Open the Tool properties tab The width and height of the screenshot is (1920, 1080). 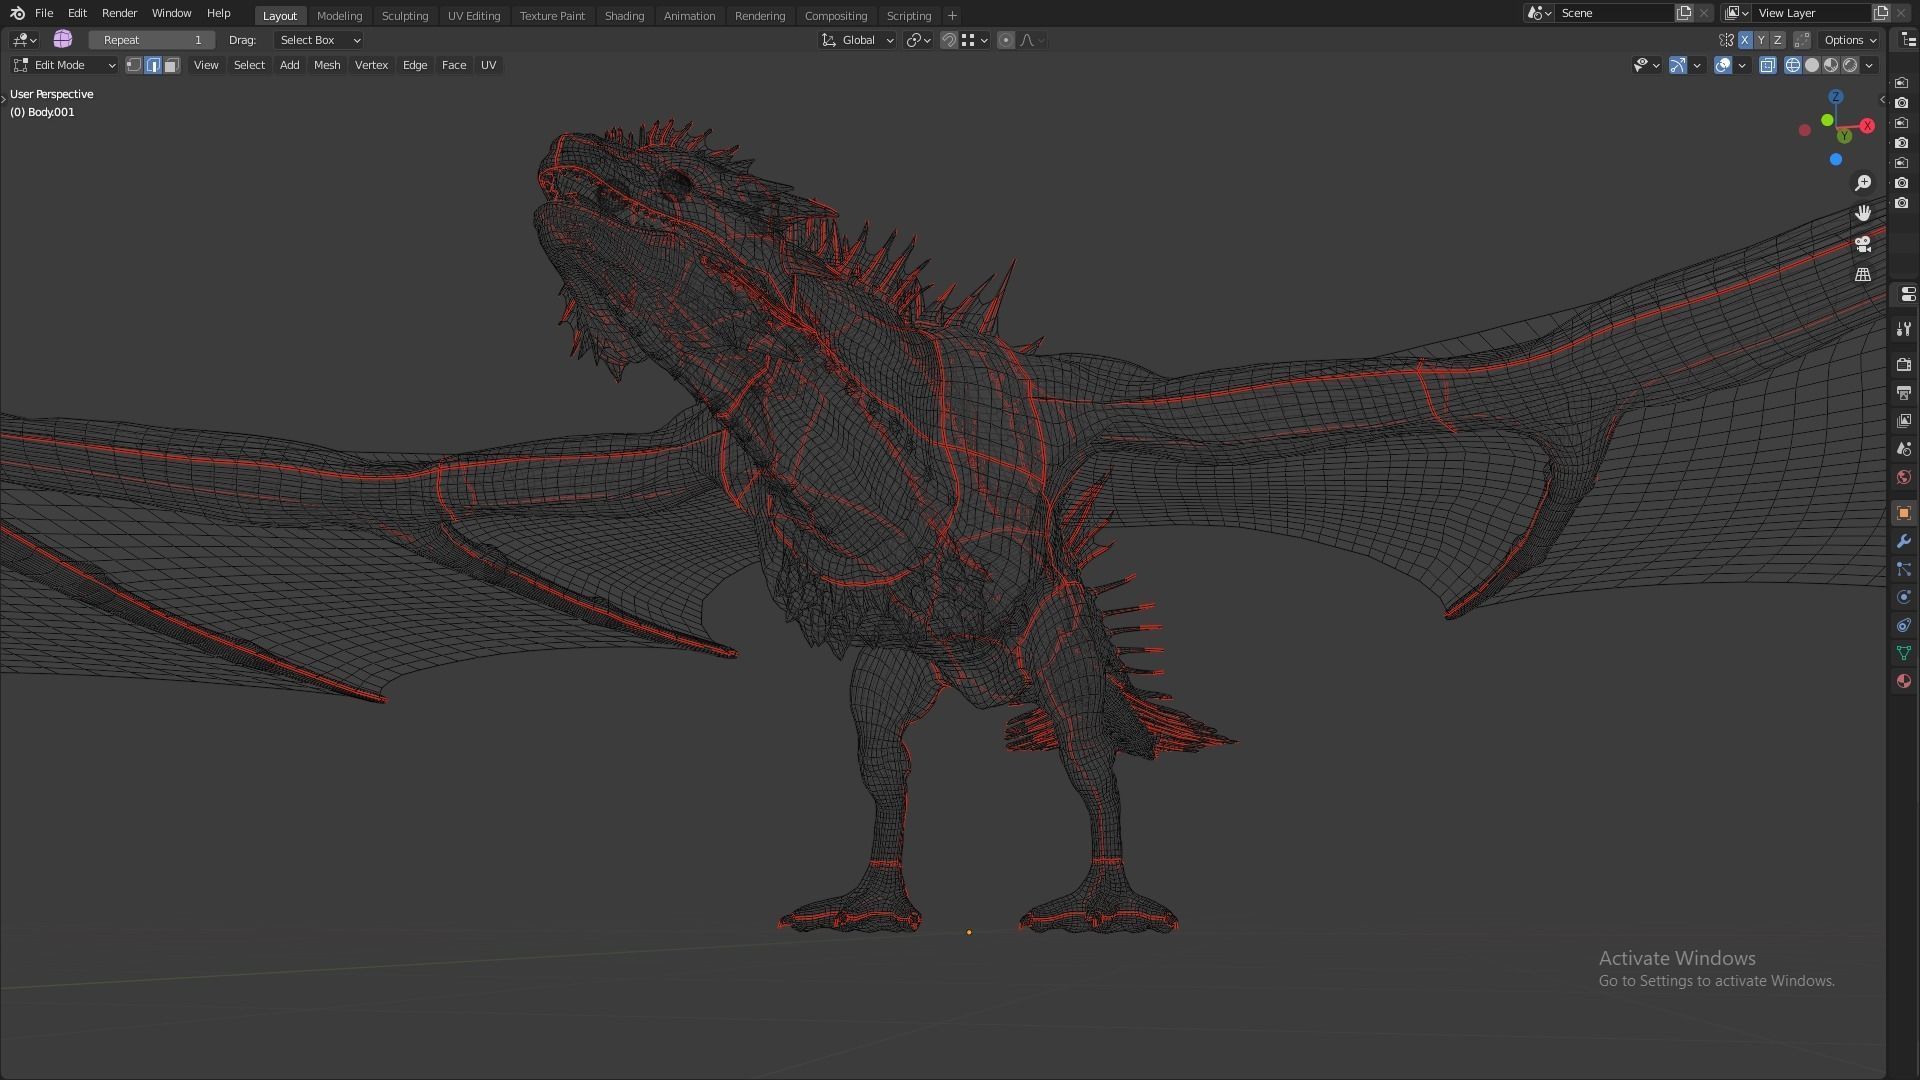[x=1904, y=329]
